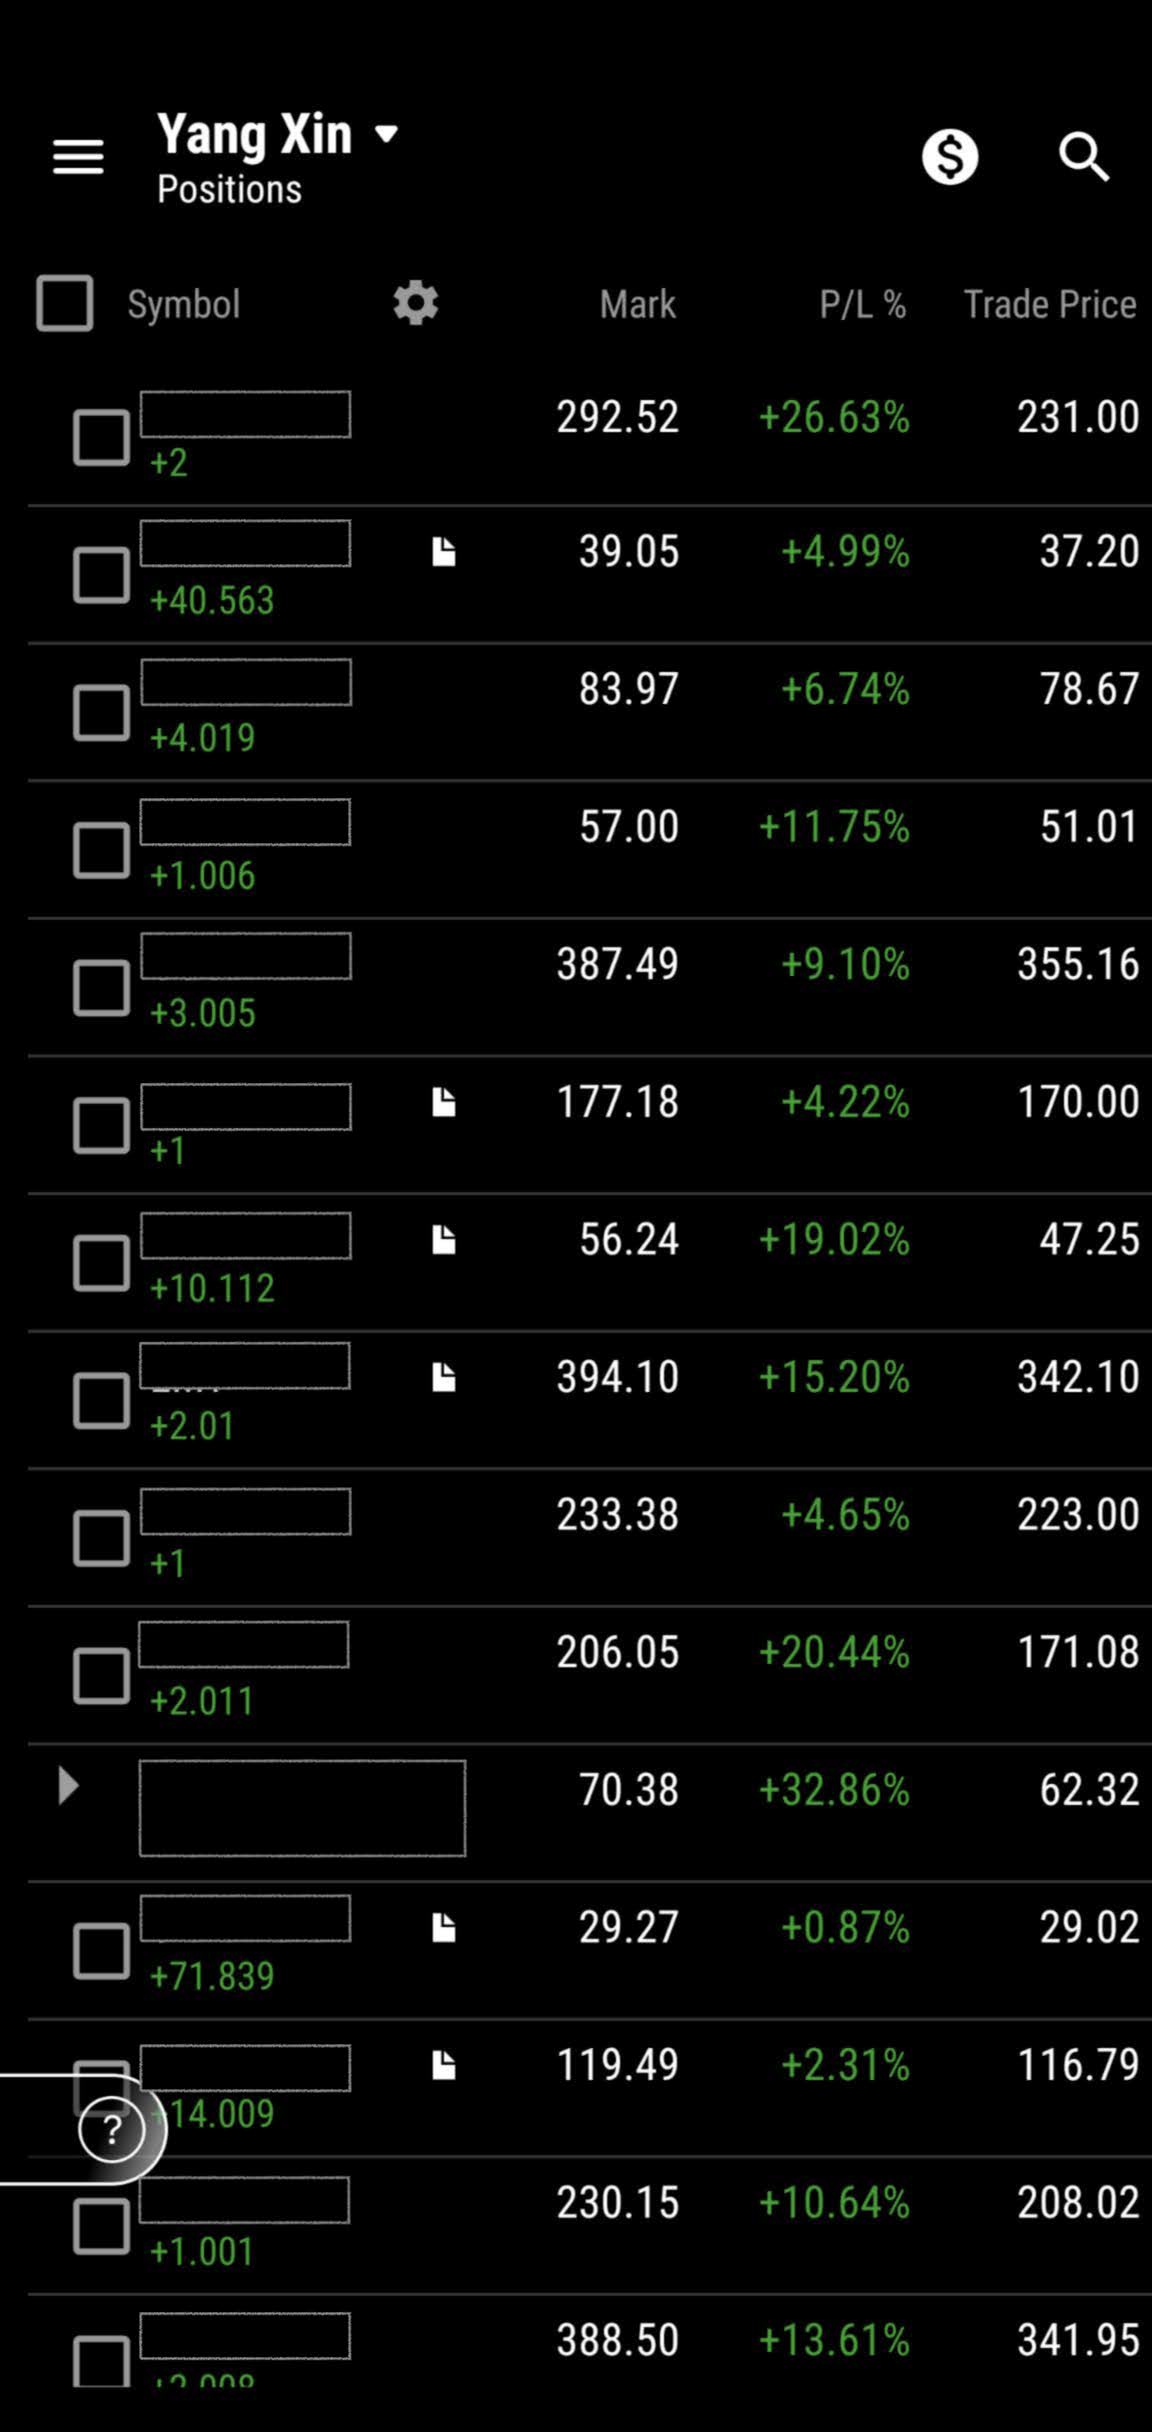The image size is (1152, 2432).
Task: Tap the note icon on 39.05 row
Action: click(x=444, y=551)
